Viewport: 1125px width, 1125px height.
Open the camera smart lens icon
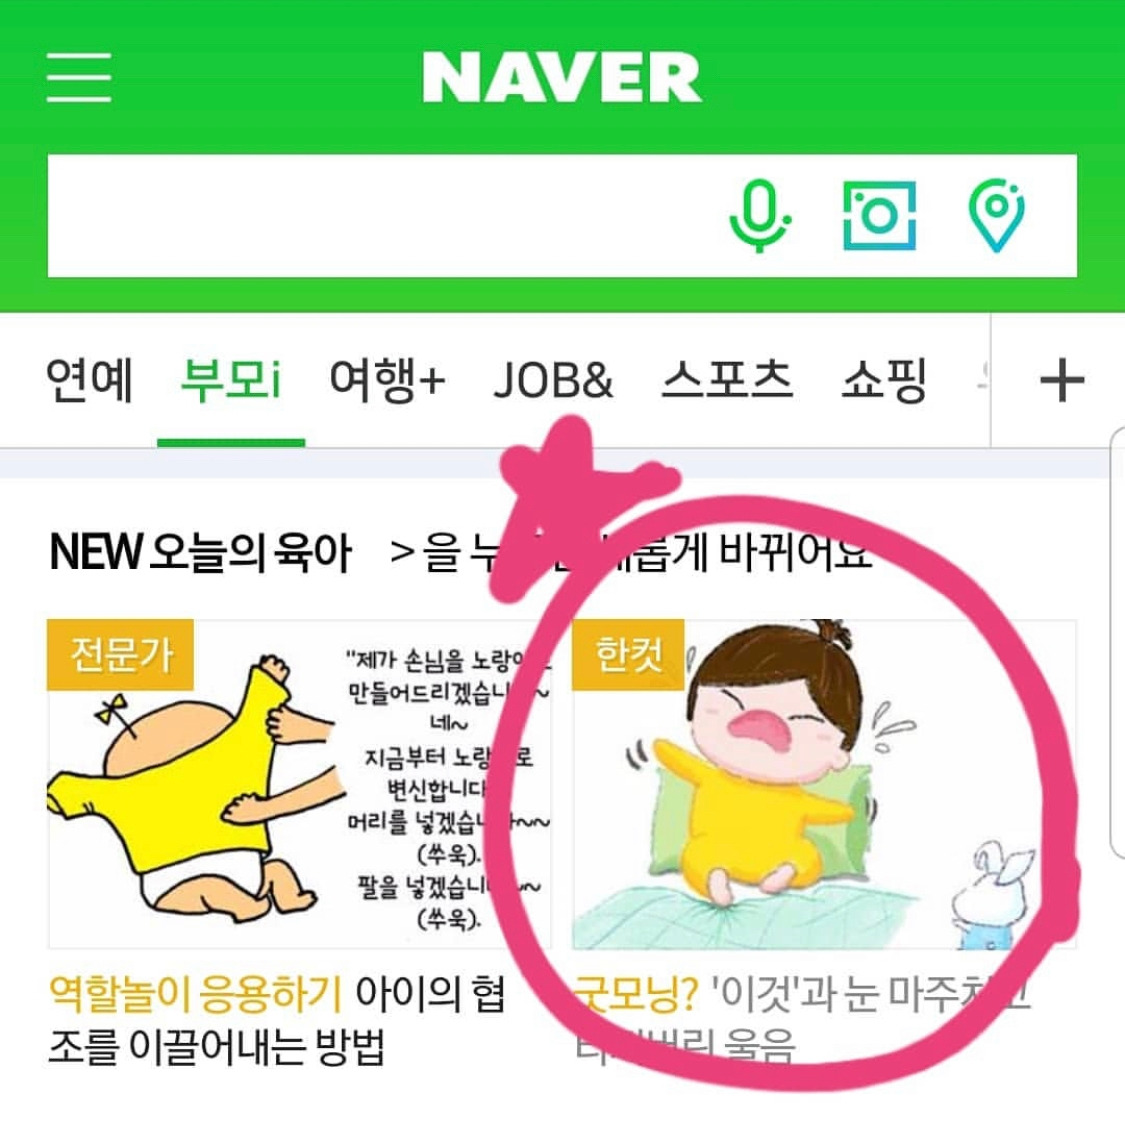point(879,215)
